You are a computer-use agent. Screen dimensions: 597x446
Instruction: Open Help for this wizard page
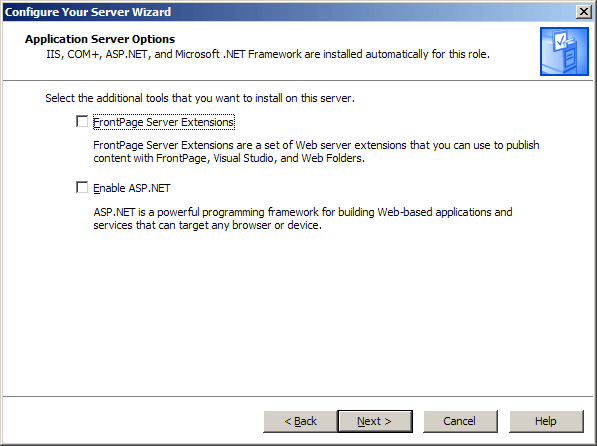546,421
